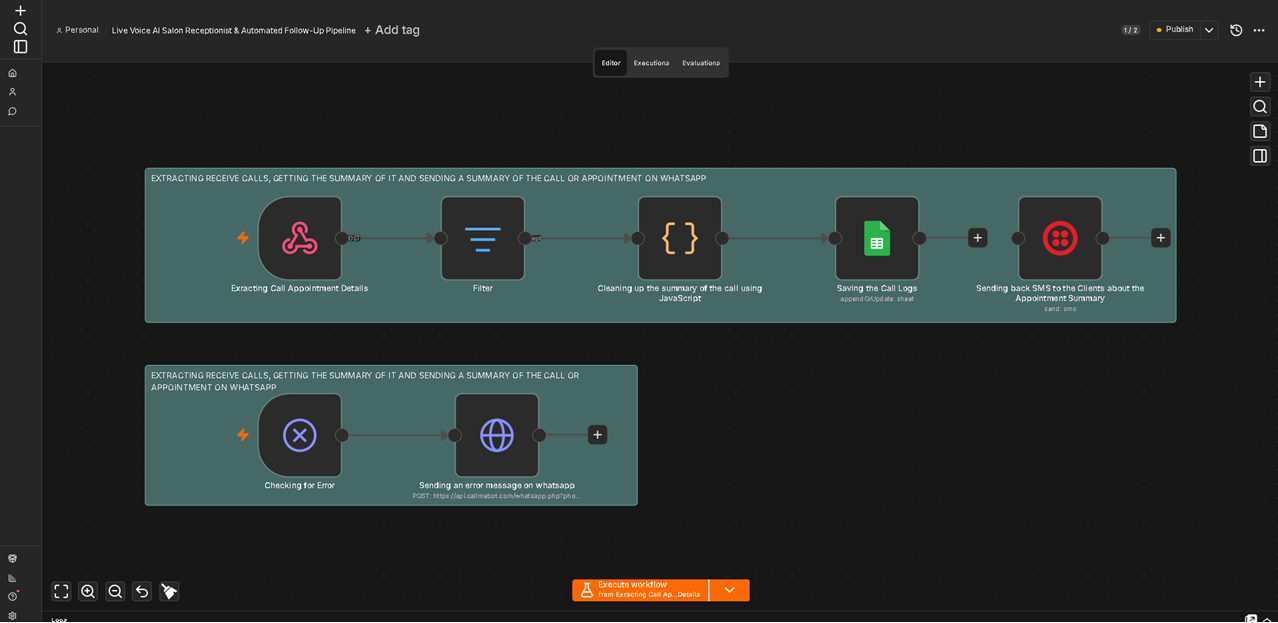Screen dimensions: 1278x623
Task: Select the Saving the Call Logs sheets node
Action: [877, 238]
